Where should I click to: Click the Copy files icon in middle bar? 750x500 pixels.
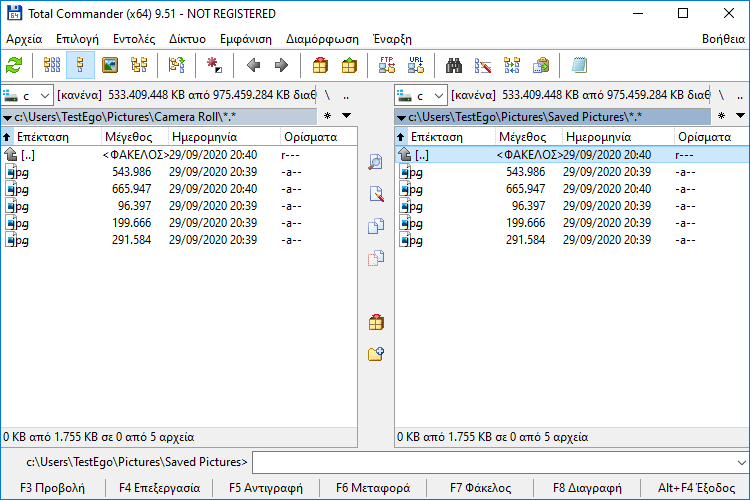[x=376, y=226]
